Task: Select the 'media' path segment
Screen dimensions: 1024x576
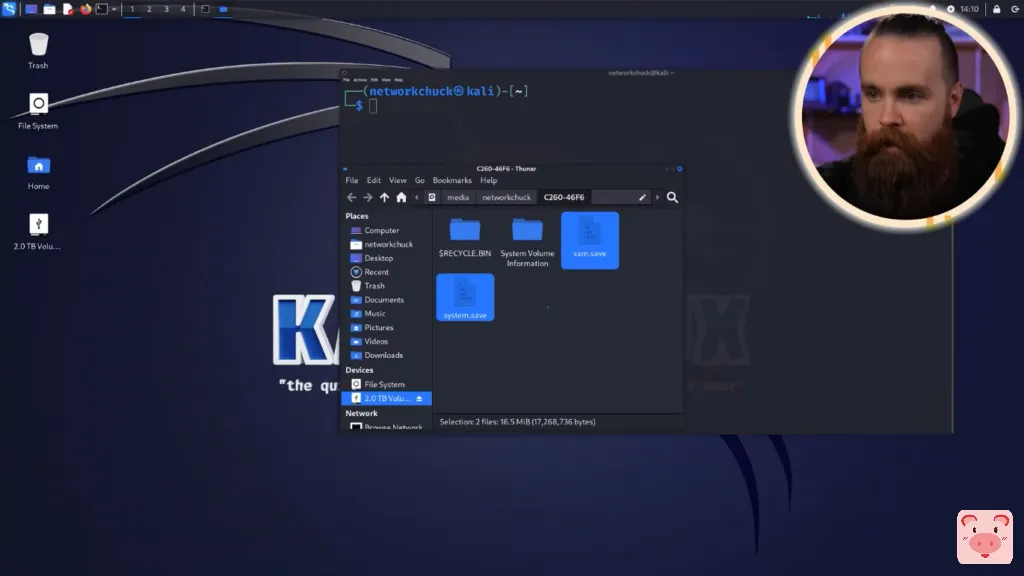Action: (458, 197)
